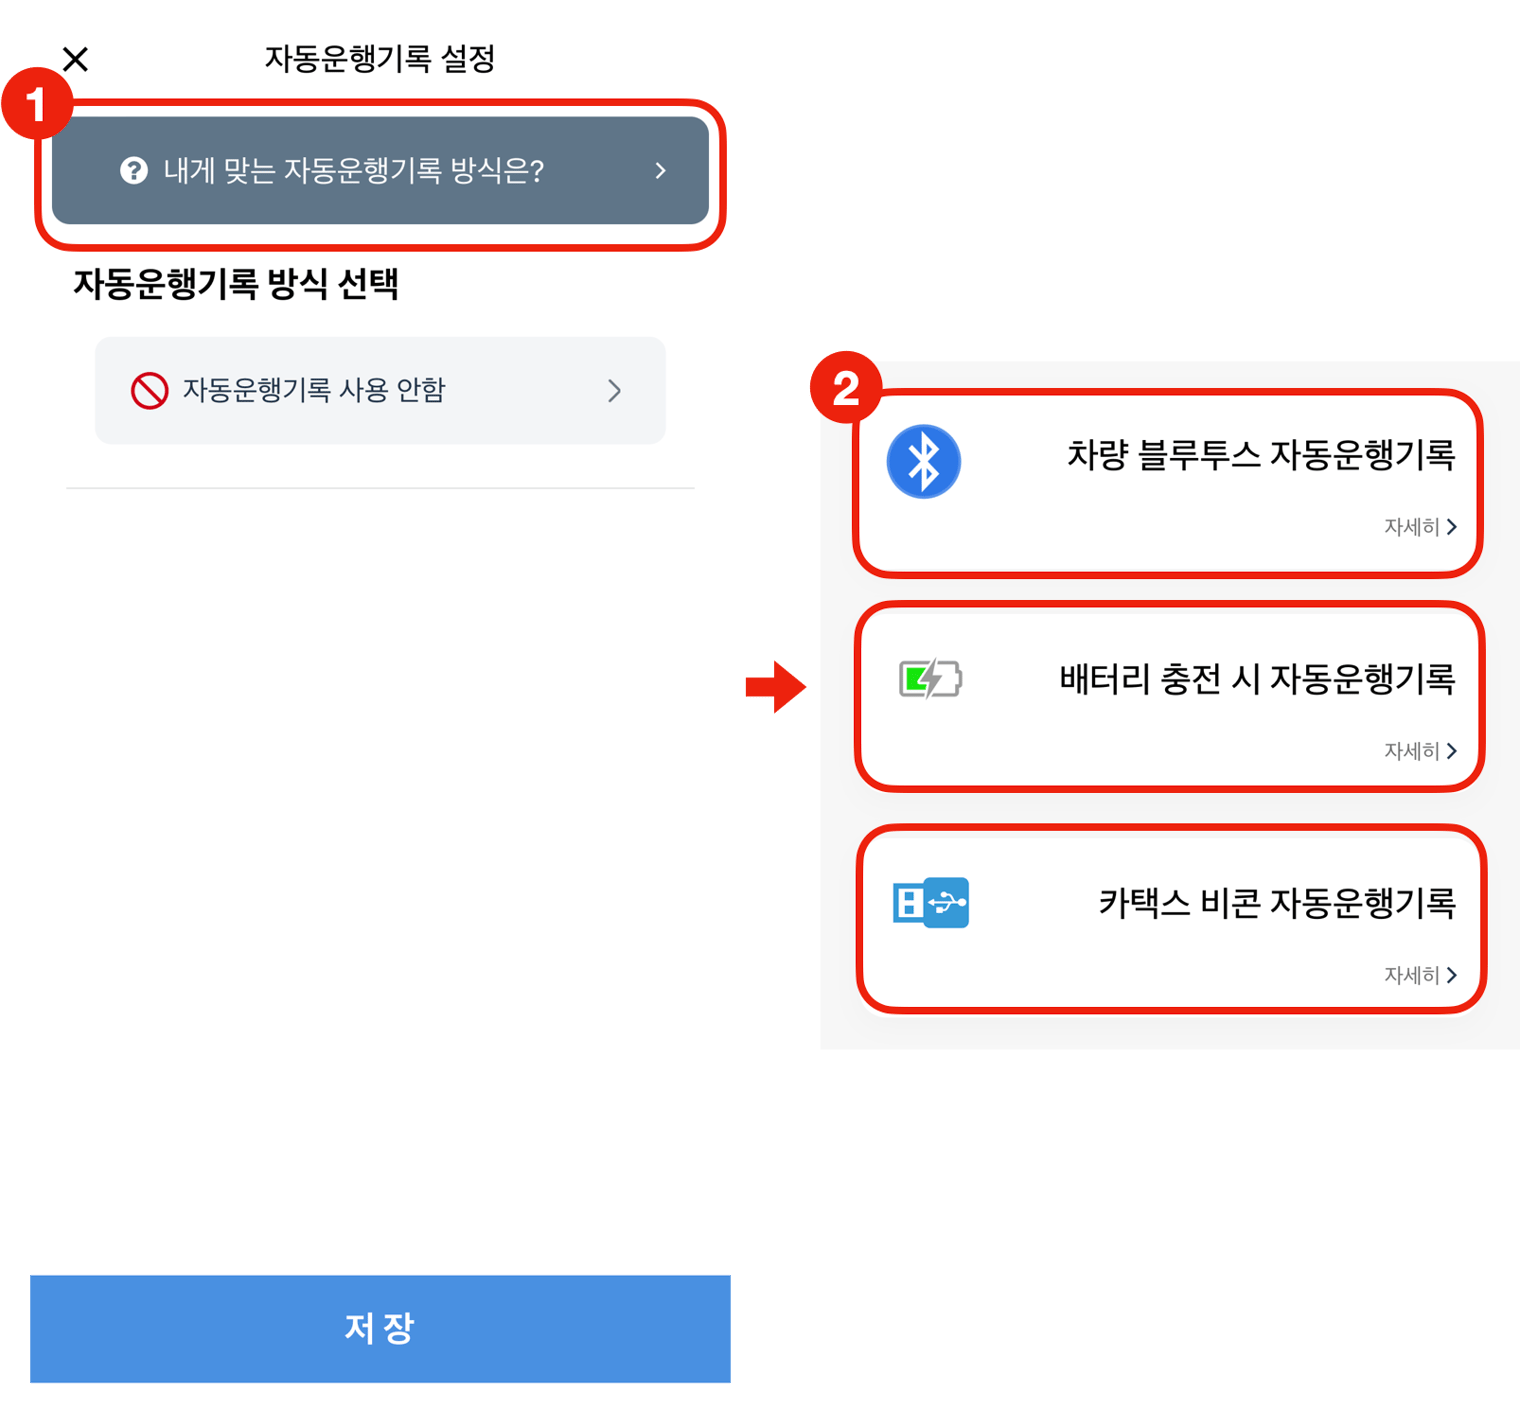The height and width of the screenshot is (1410, 1520).
Task: Click the red arrow pointing right
Action: pyautogui.click(x=775, y=686)
